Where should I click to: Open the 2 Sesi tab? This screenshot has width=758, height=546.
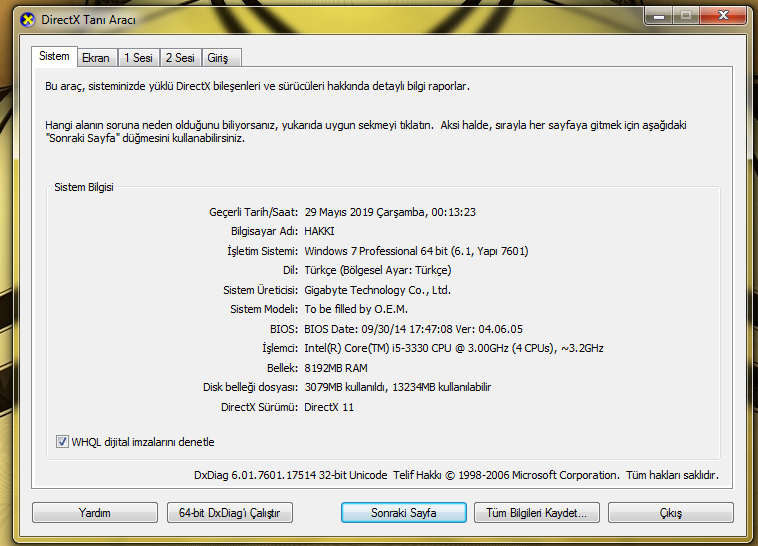tap(180, 58)
